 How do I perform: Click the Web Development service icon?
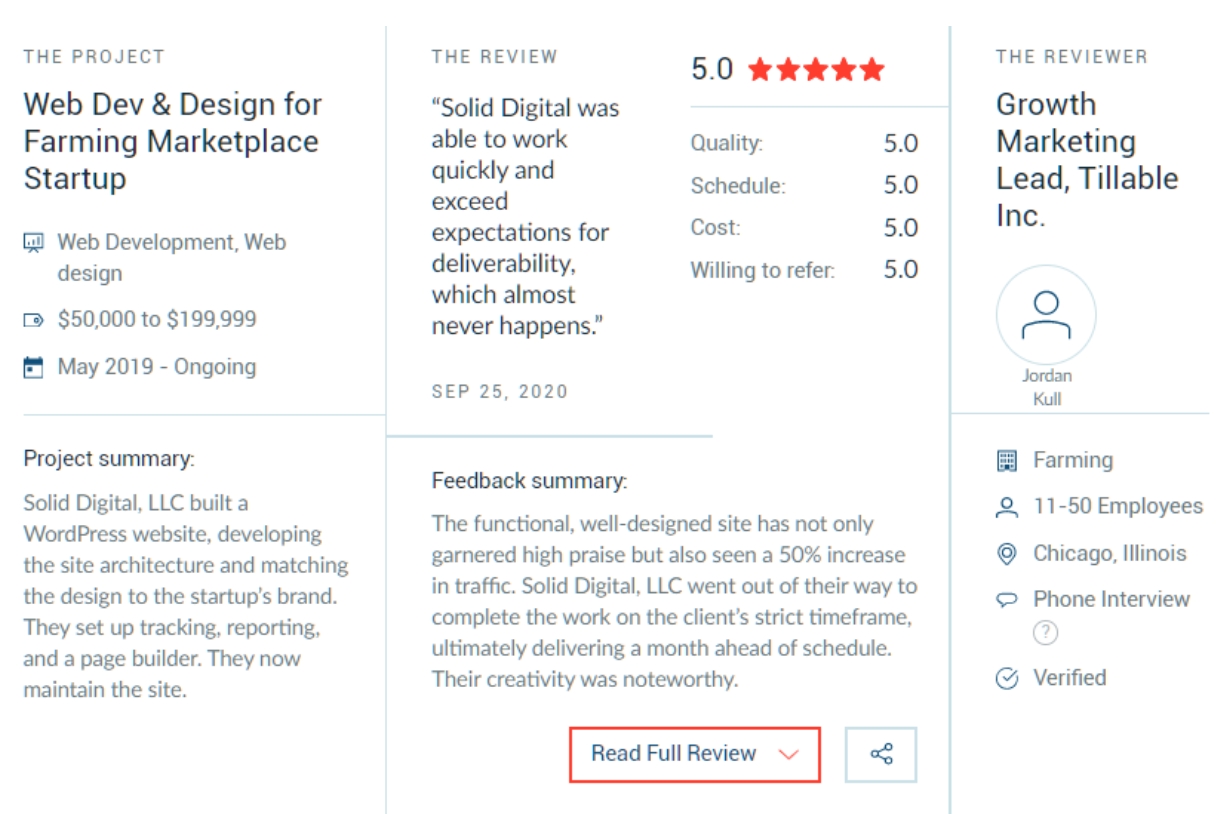(x=34, y=242)
